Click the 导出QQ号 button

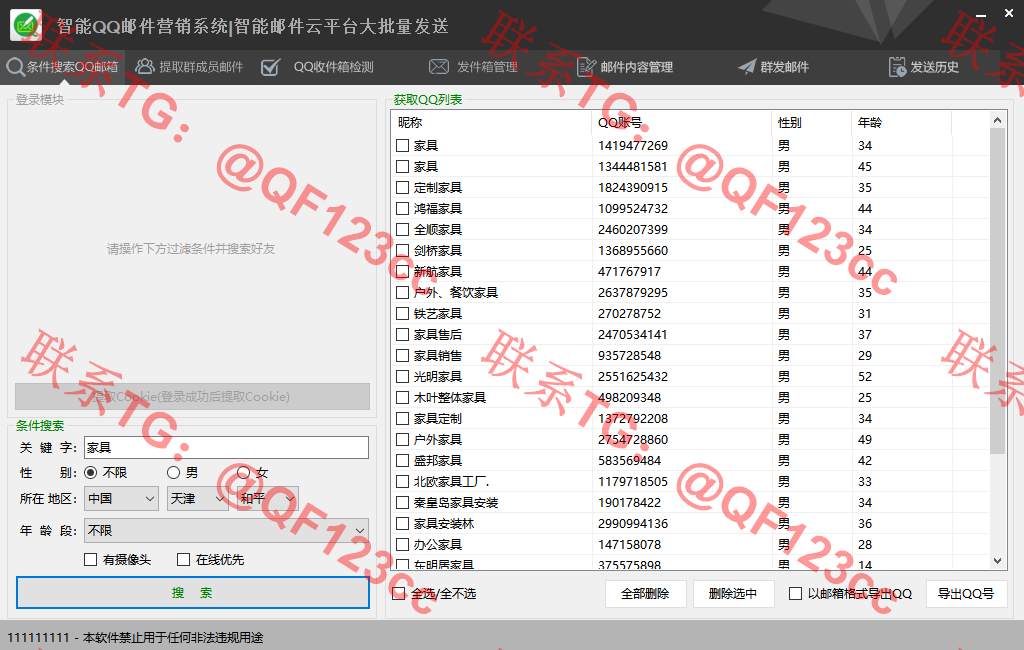(x=966, y=593)
